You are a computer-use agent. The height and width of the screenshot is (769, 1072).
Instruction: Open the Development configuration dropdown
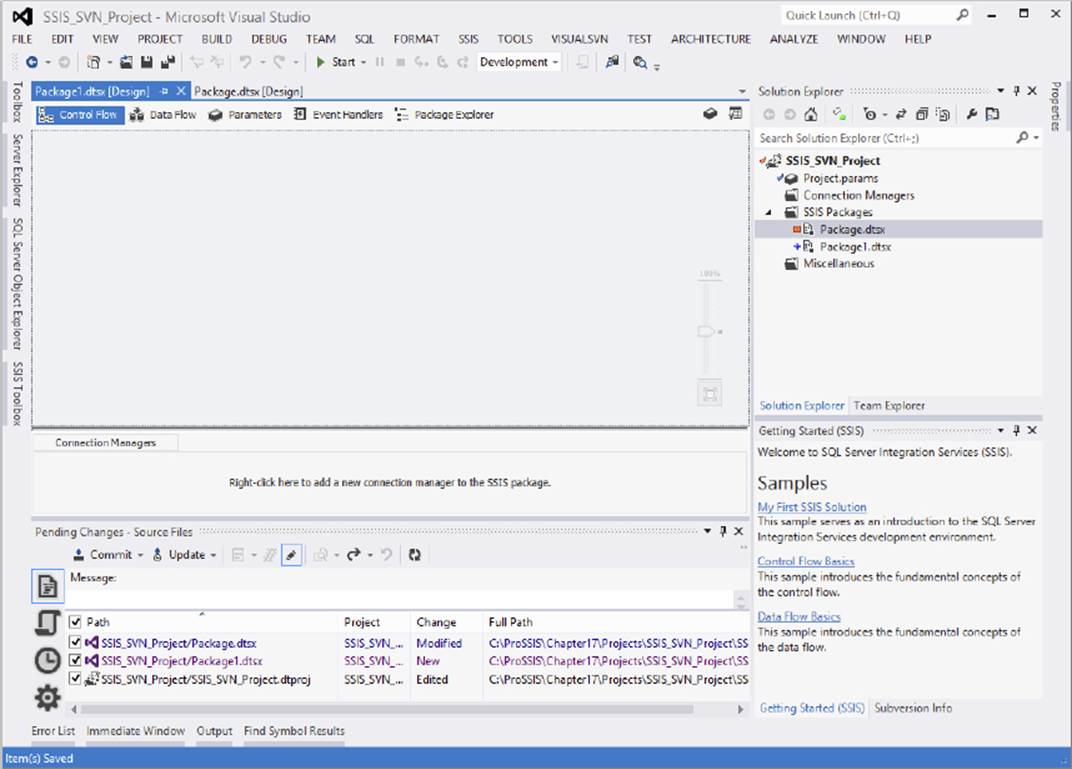519,62
